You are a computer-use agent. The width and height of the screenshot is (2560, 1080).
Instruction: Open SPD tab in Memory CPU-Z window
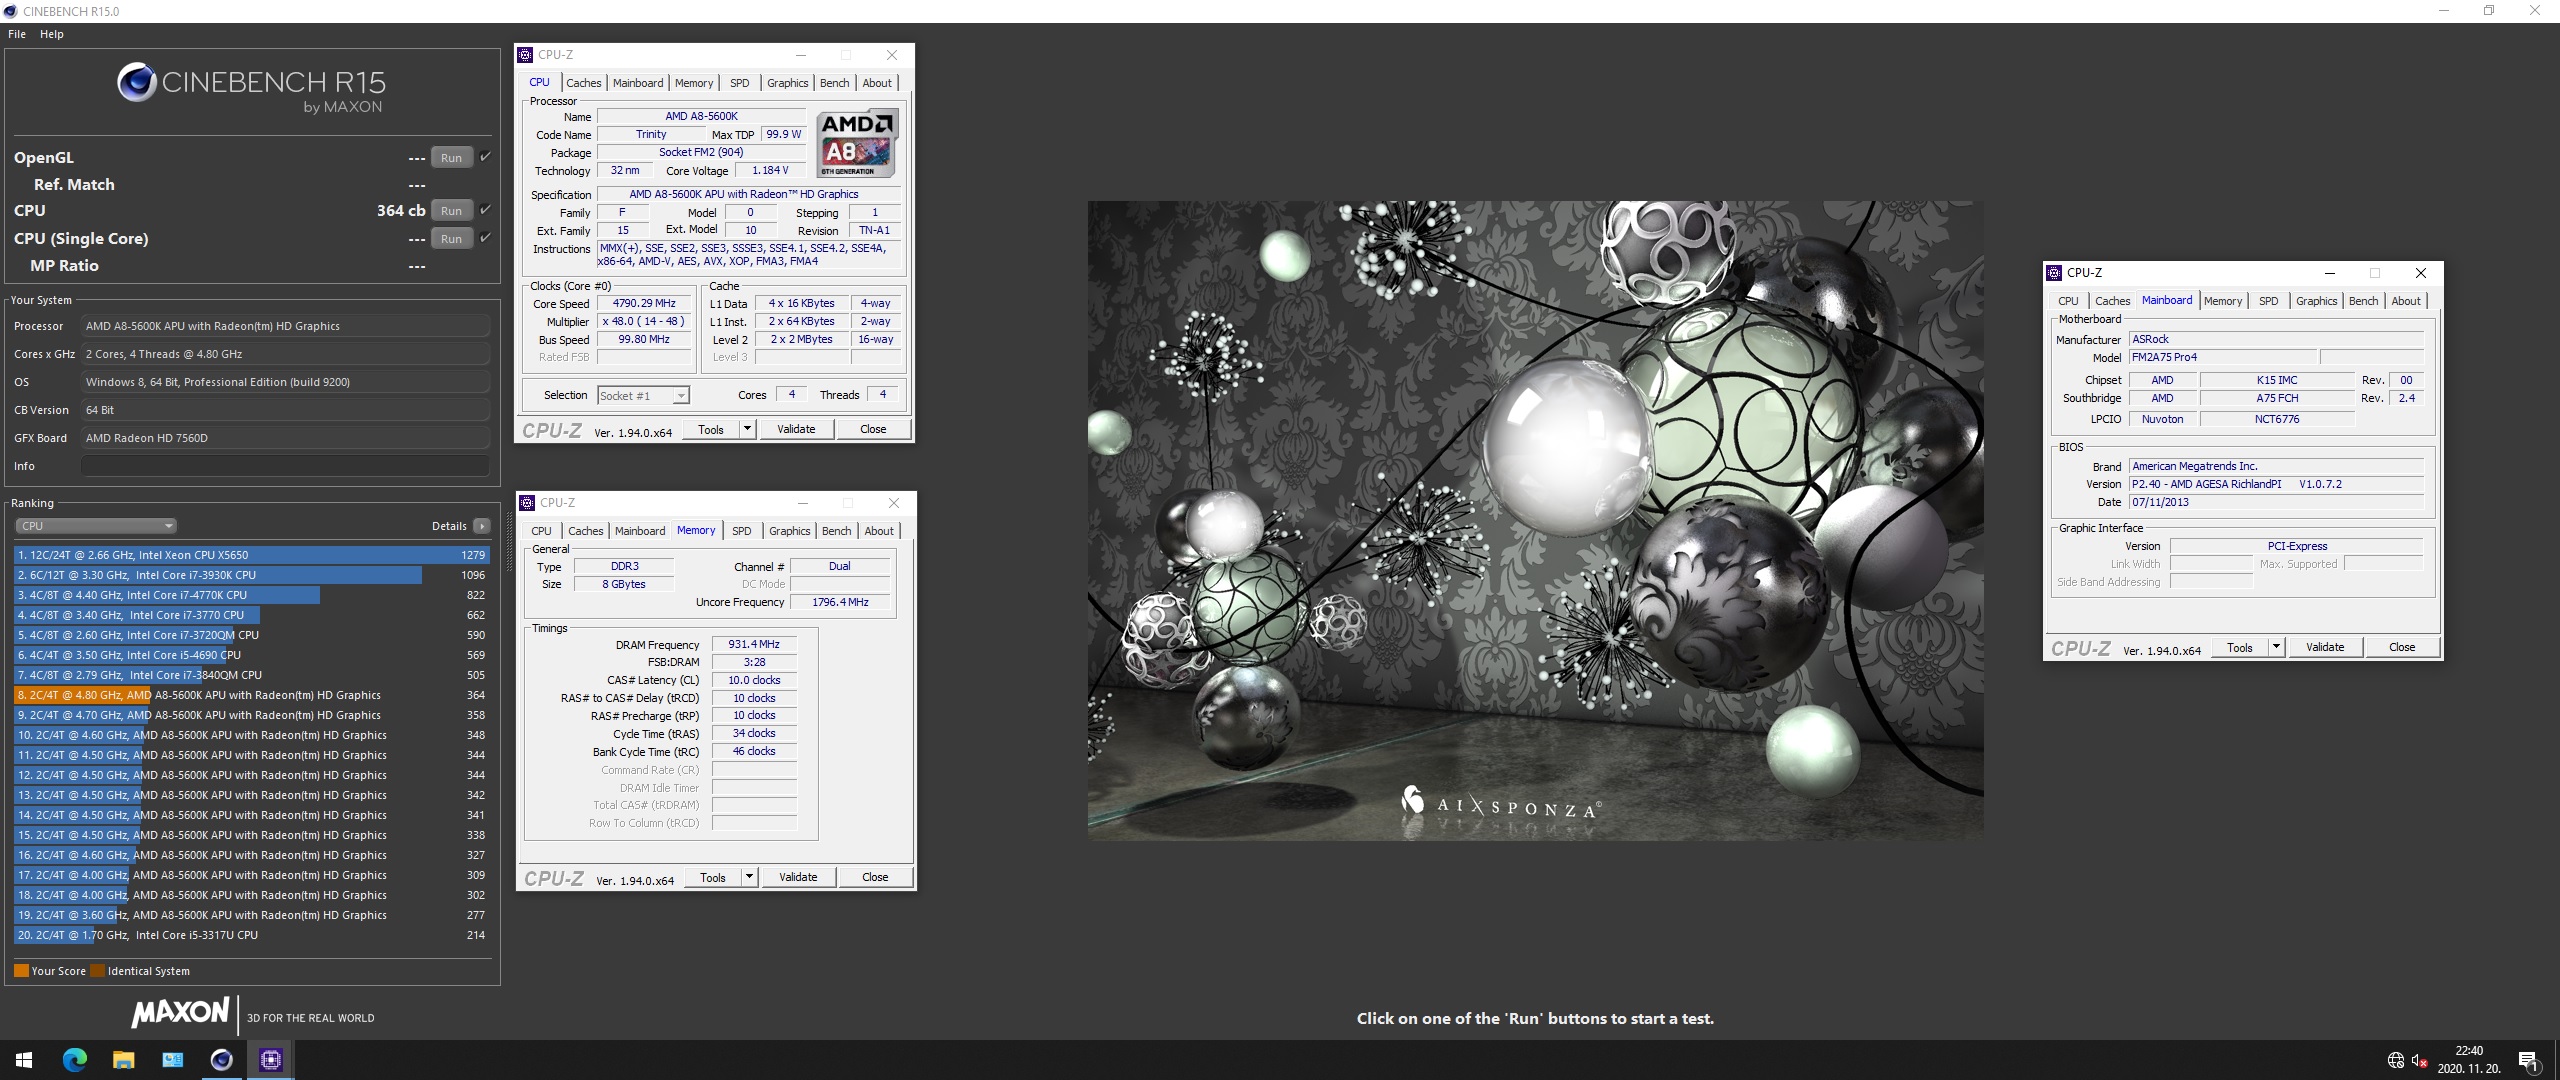click(x=742, y=531)
